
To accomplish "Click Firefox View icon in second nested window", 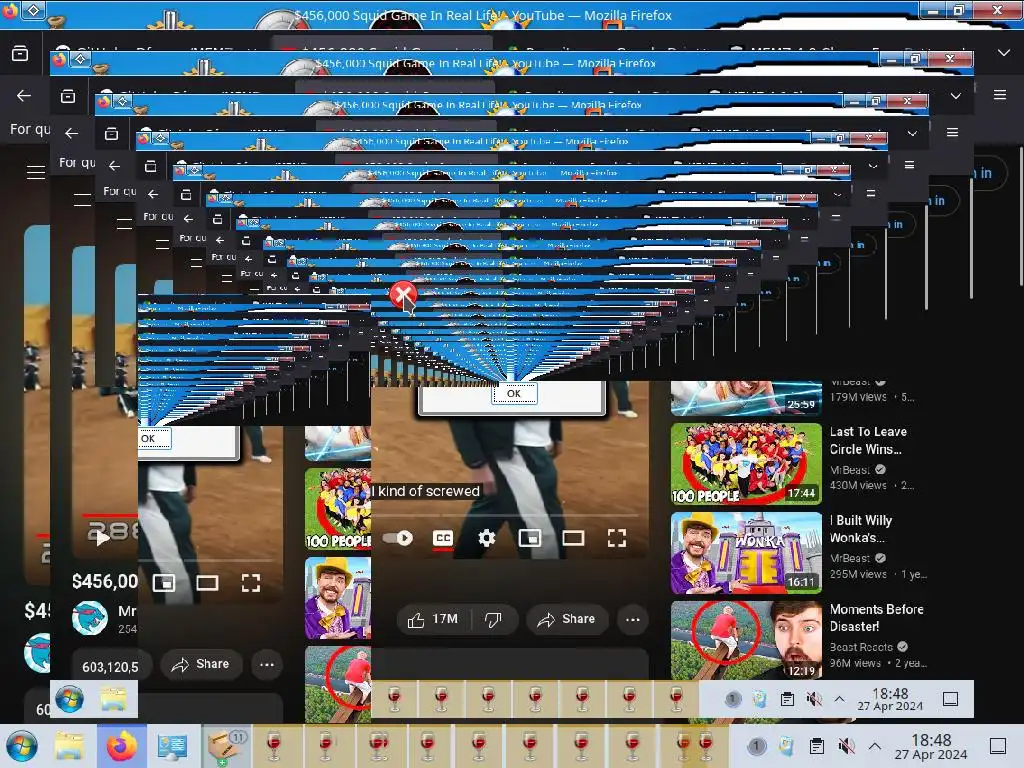I will tap(68, 97).
